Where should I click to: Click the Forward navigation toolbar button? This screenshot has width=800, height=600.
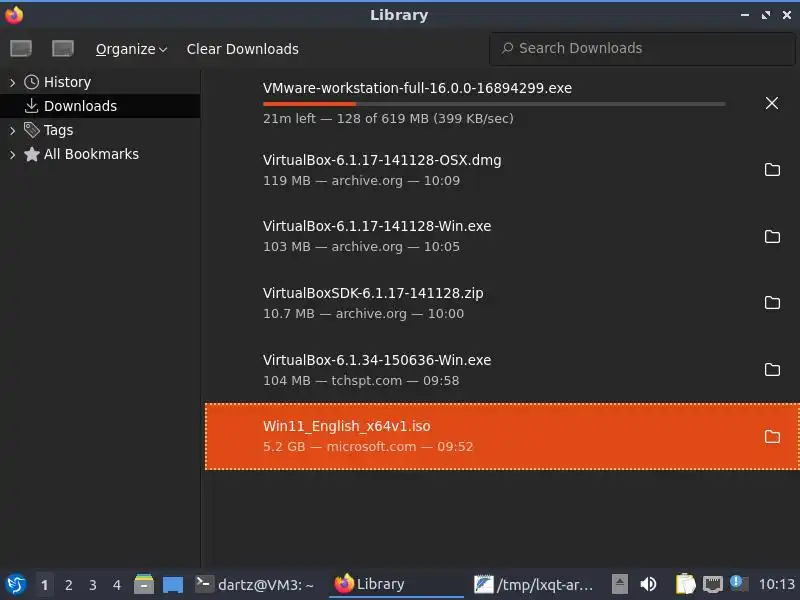click(63, 49)
